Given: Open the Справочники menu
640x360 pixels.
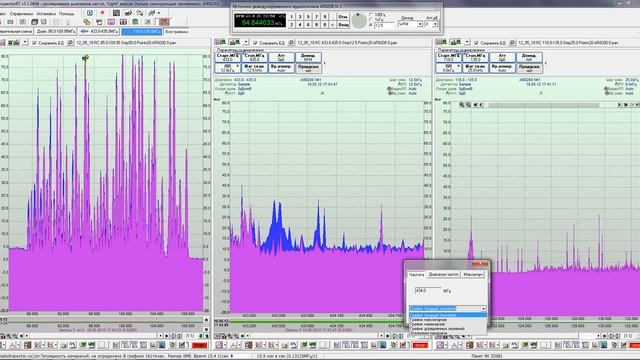Looking at the screenshot, I should point(21,13).
